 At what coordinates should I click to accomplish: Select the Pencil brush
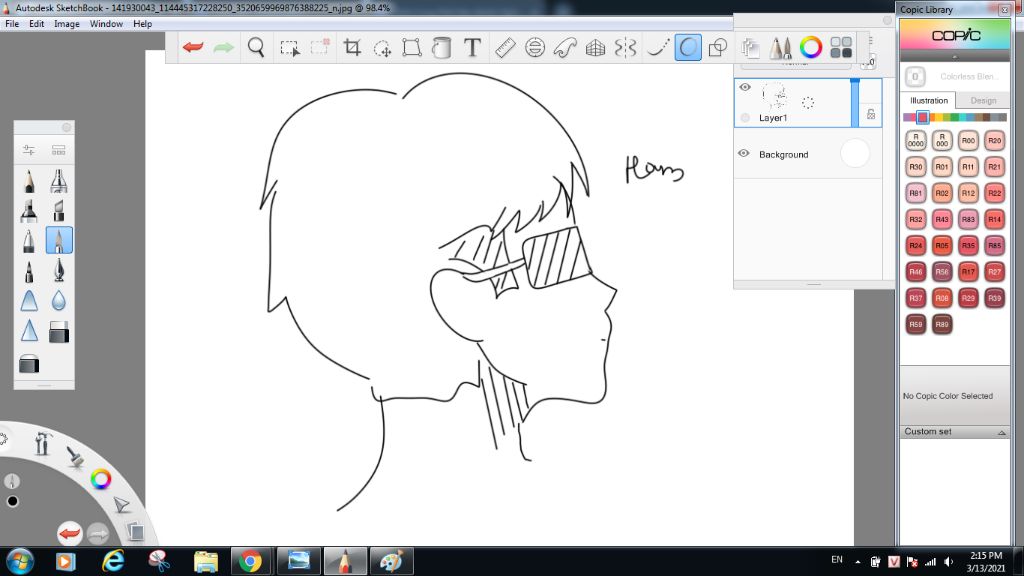pyautogui.click(x=29, y=181)
